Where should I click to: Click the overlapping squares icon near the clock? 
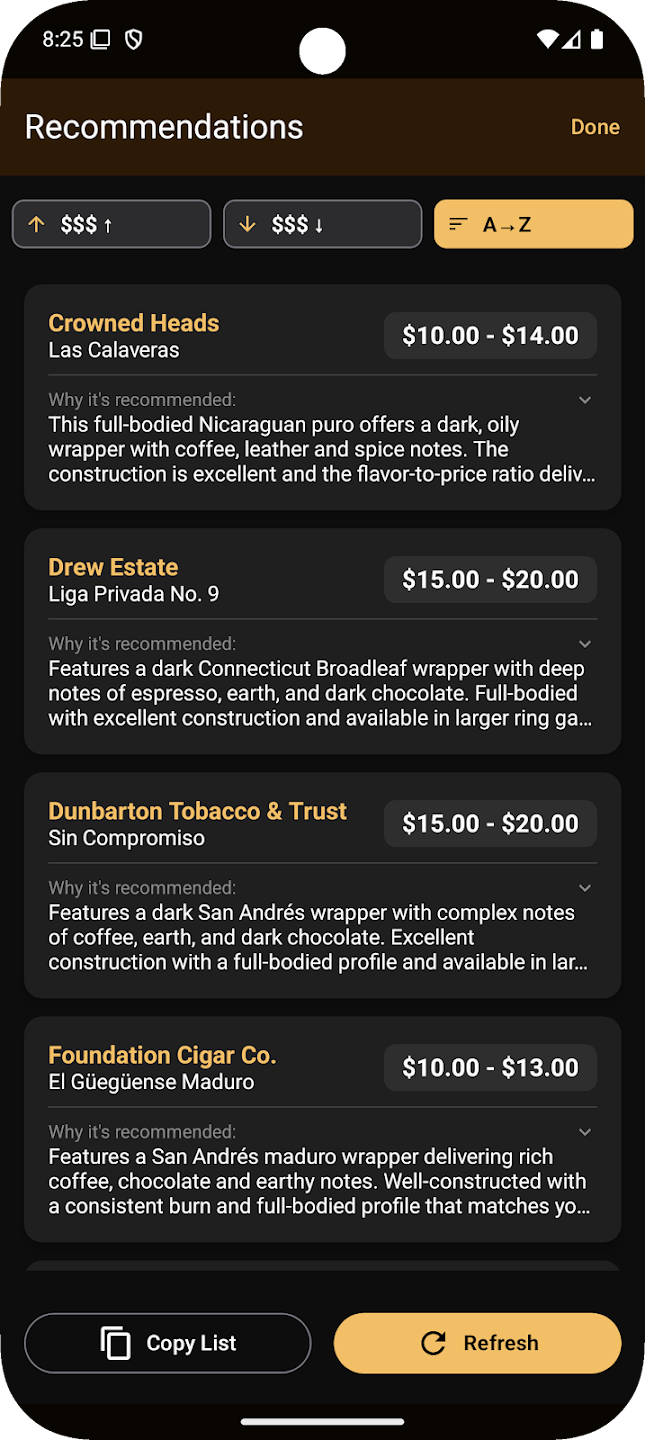coord(100,39)
